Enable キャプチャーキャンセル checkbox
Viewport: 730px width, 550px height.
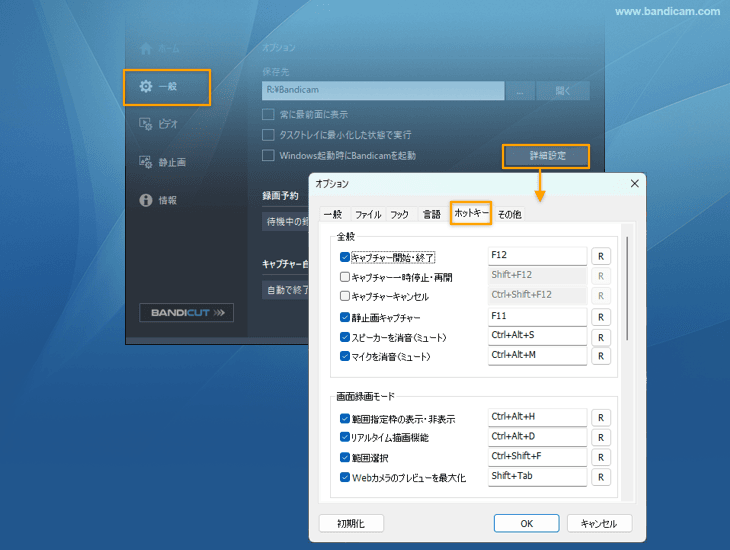345,296
